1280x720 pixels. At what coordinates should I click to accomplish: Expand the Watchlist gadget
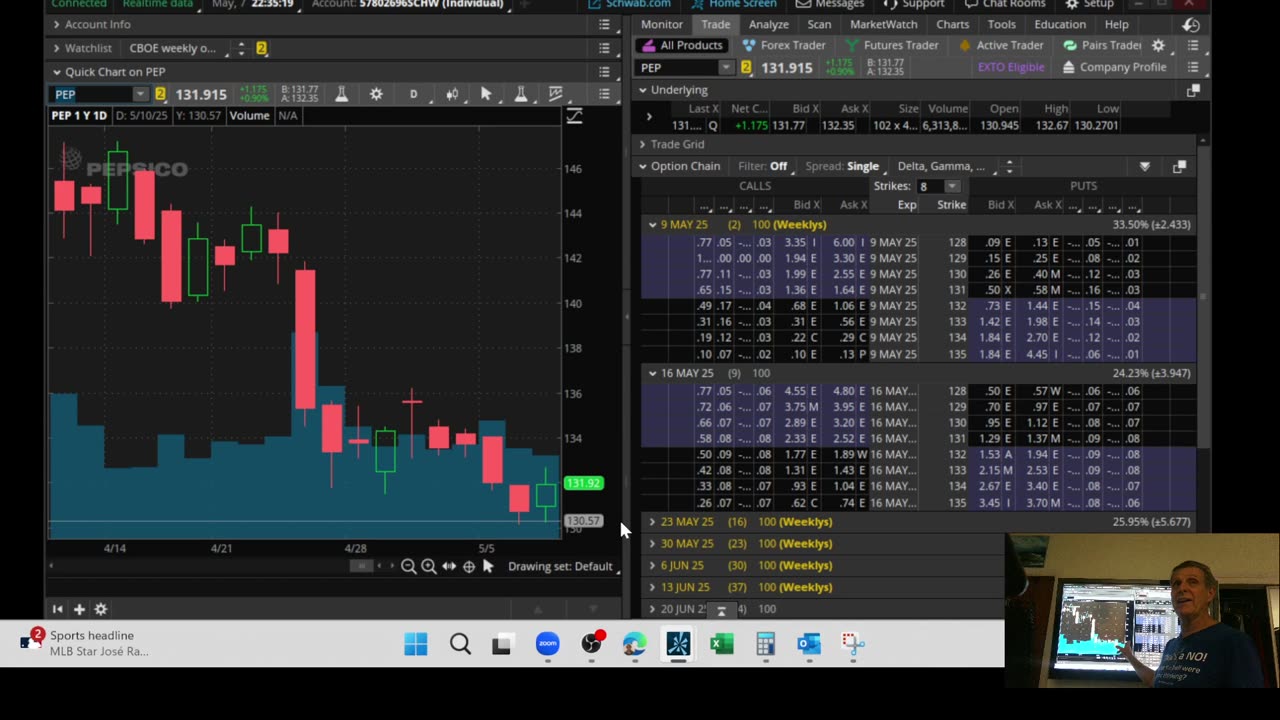[x=56, y=48]
